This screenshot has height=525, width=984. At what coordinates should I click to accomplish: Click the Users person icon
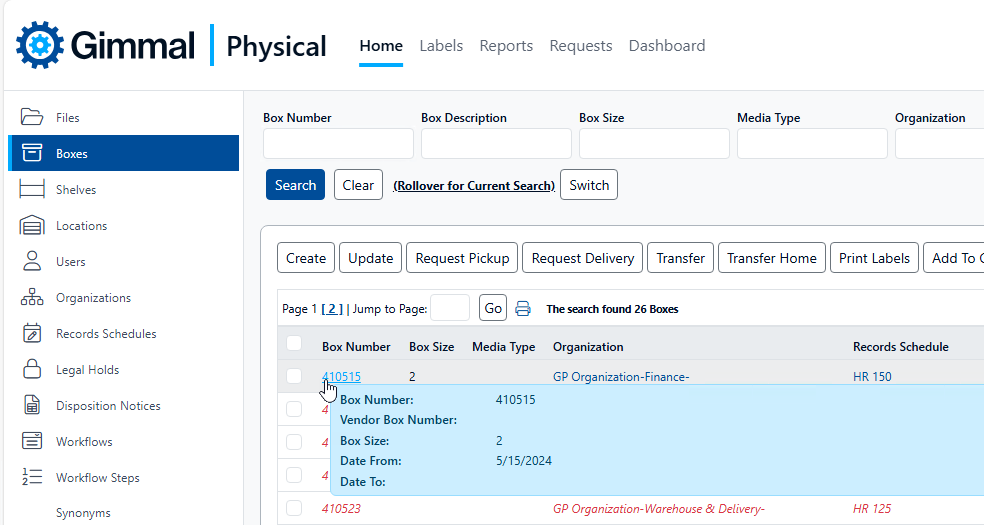[31, 261]
